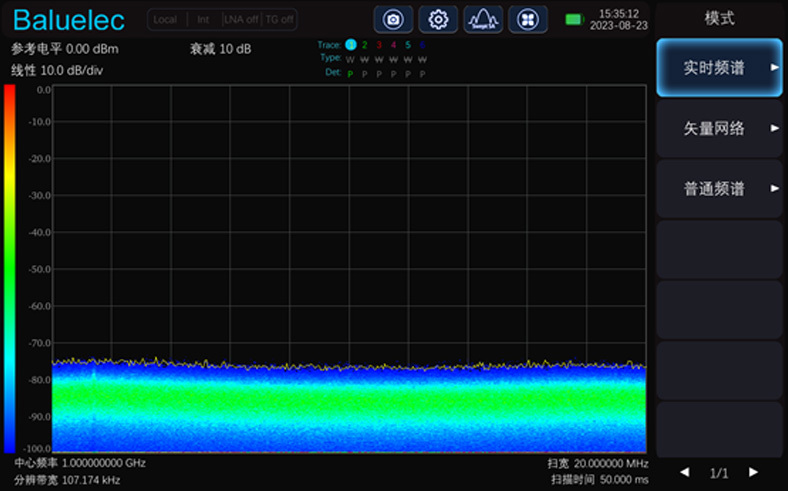The height and width of the screenshot is (491, 788).
Task: Click 参考电平 0.00 dBm value
Action: pos(65,49)
